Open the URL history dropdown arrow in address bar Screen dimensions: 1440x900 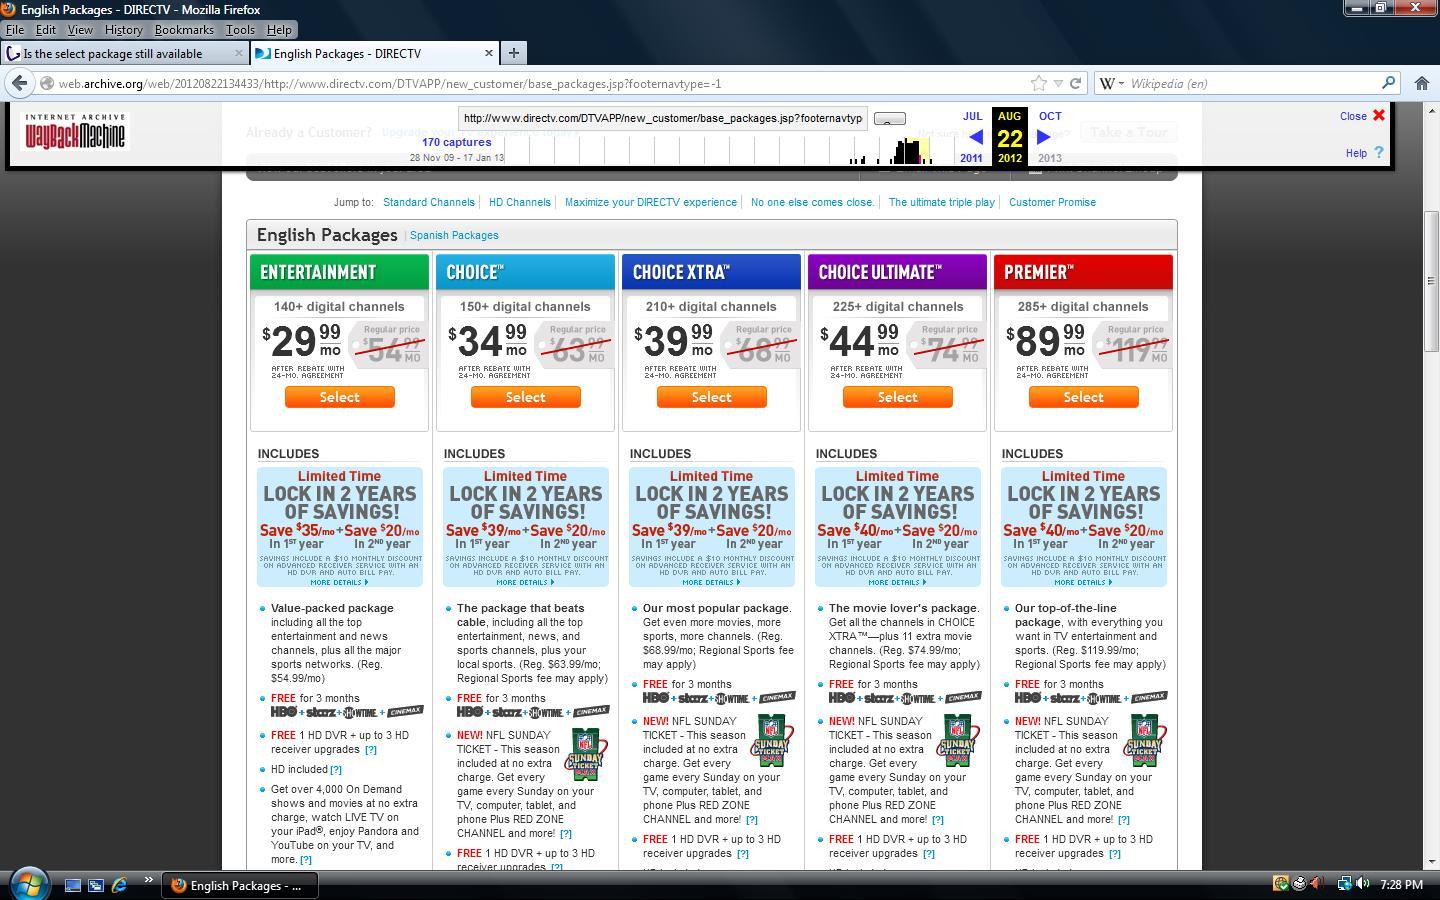(x=1058, y=84)
